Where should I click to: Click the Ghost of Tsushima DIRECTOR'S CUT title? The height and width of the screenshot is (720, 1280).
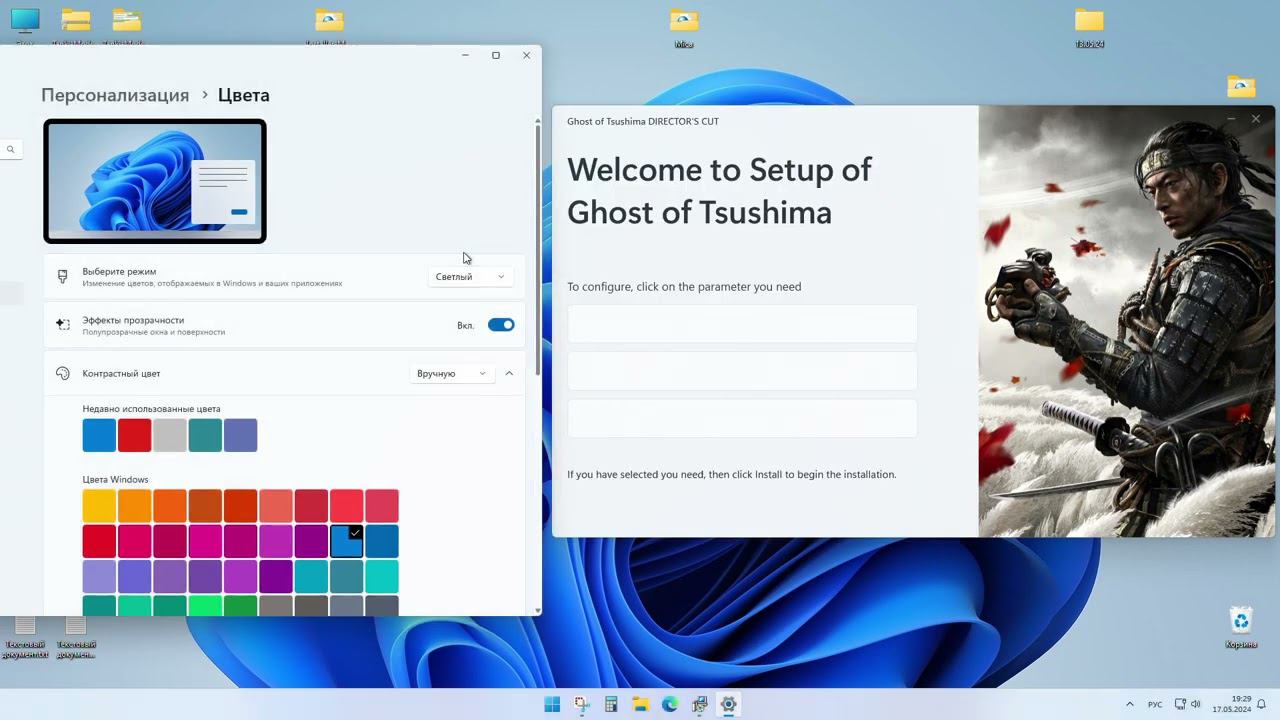643,121
